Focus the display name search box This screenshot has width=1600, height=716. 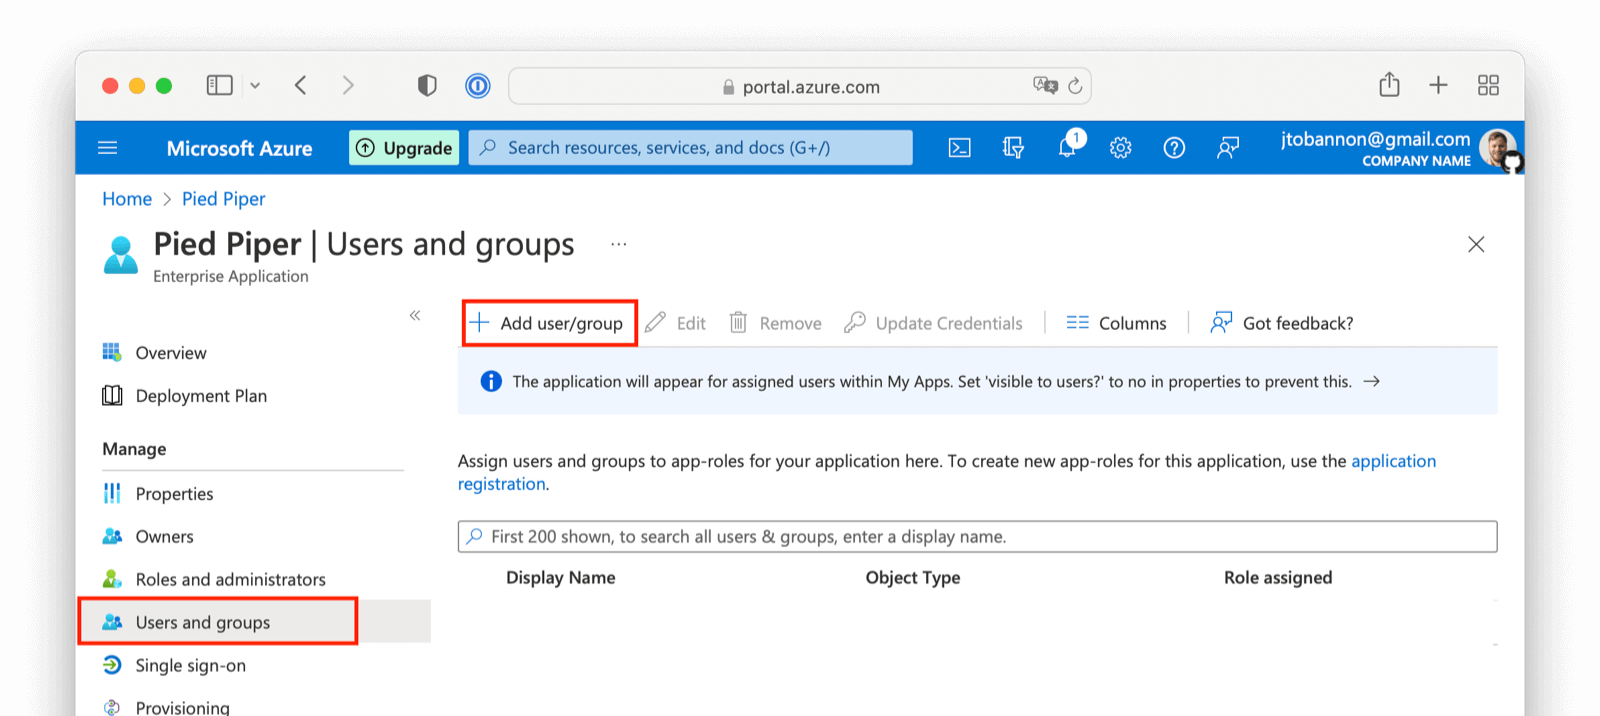click(x=977, y=536)
